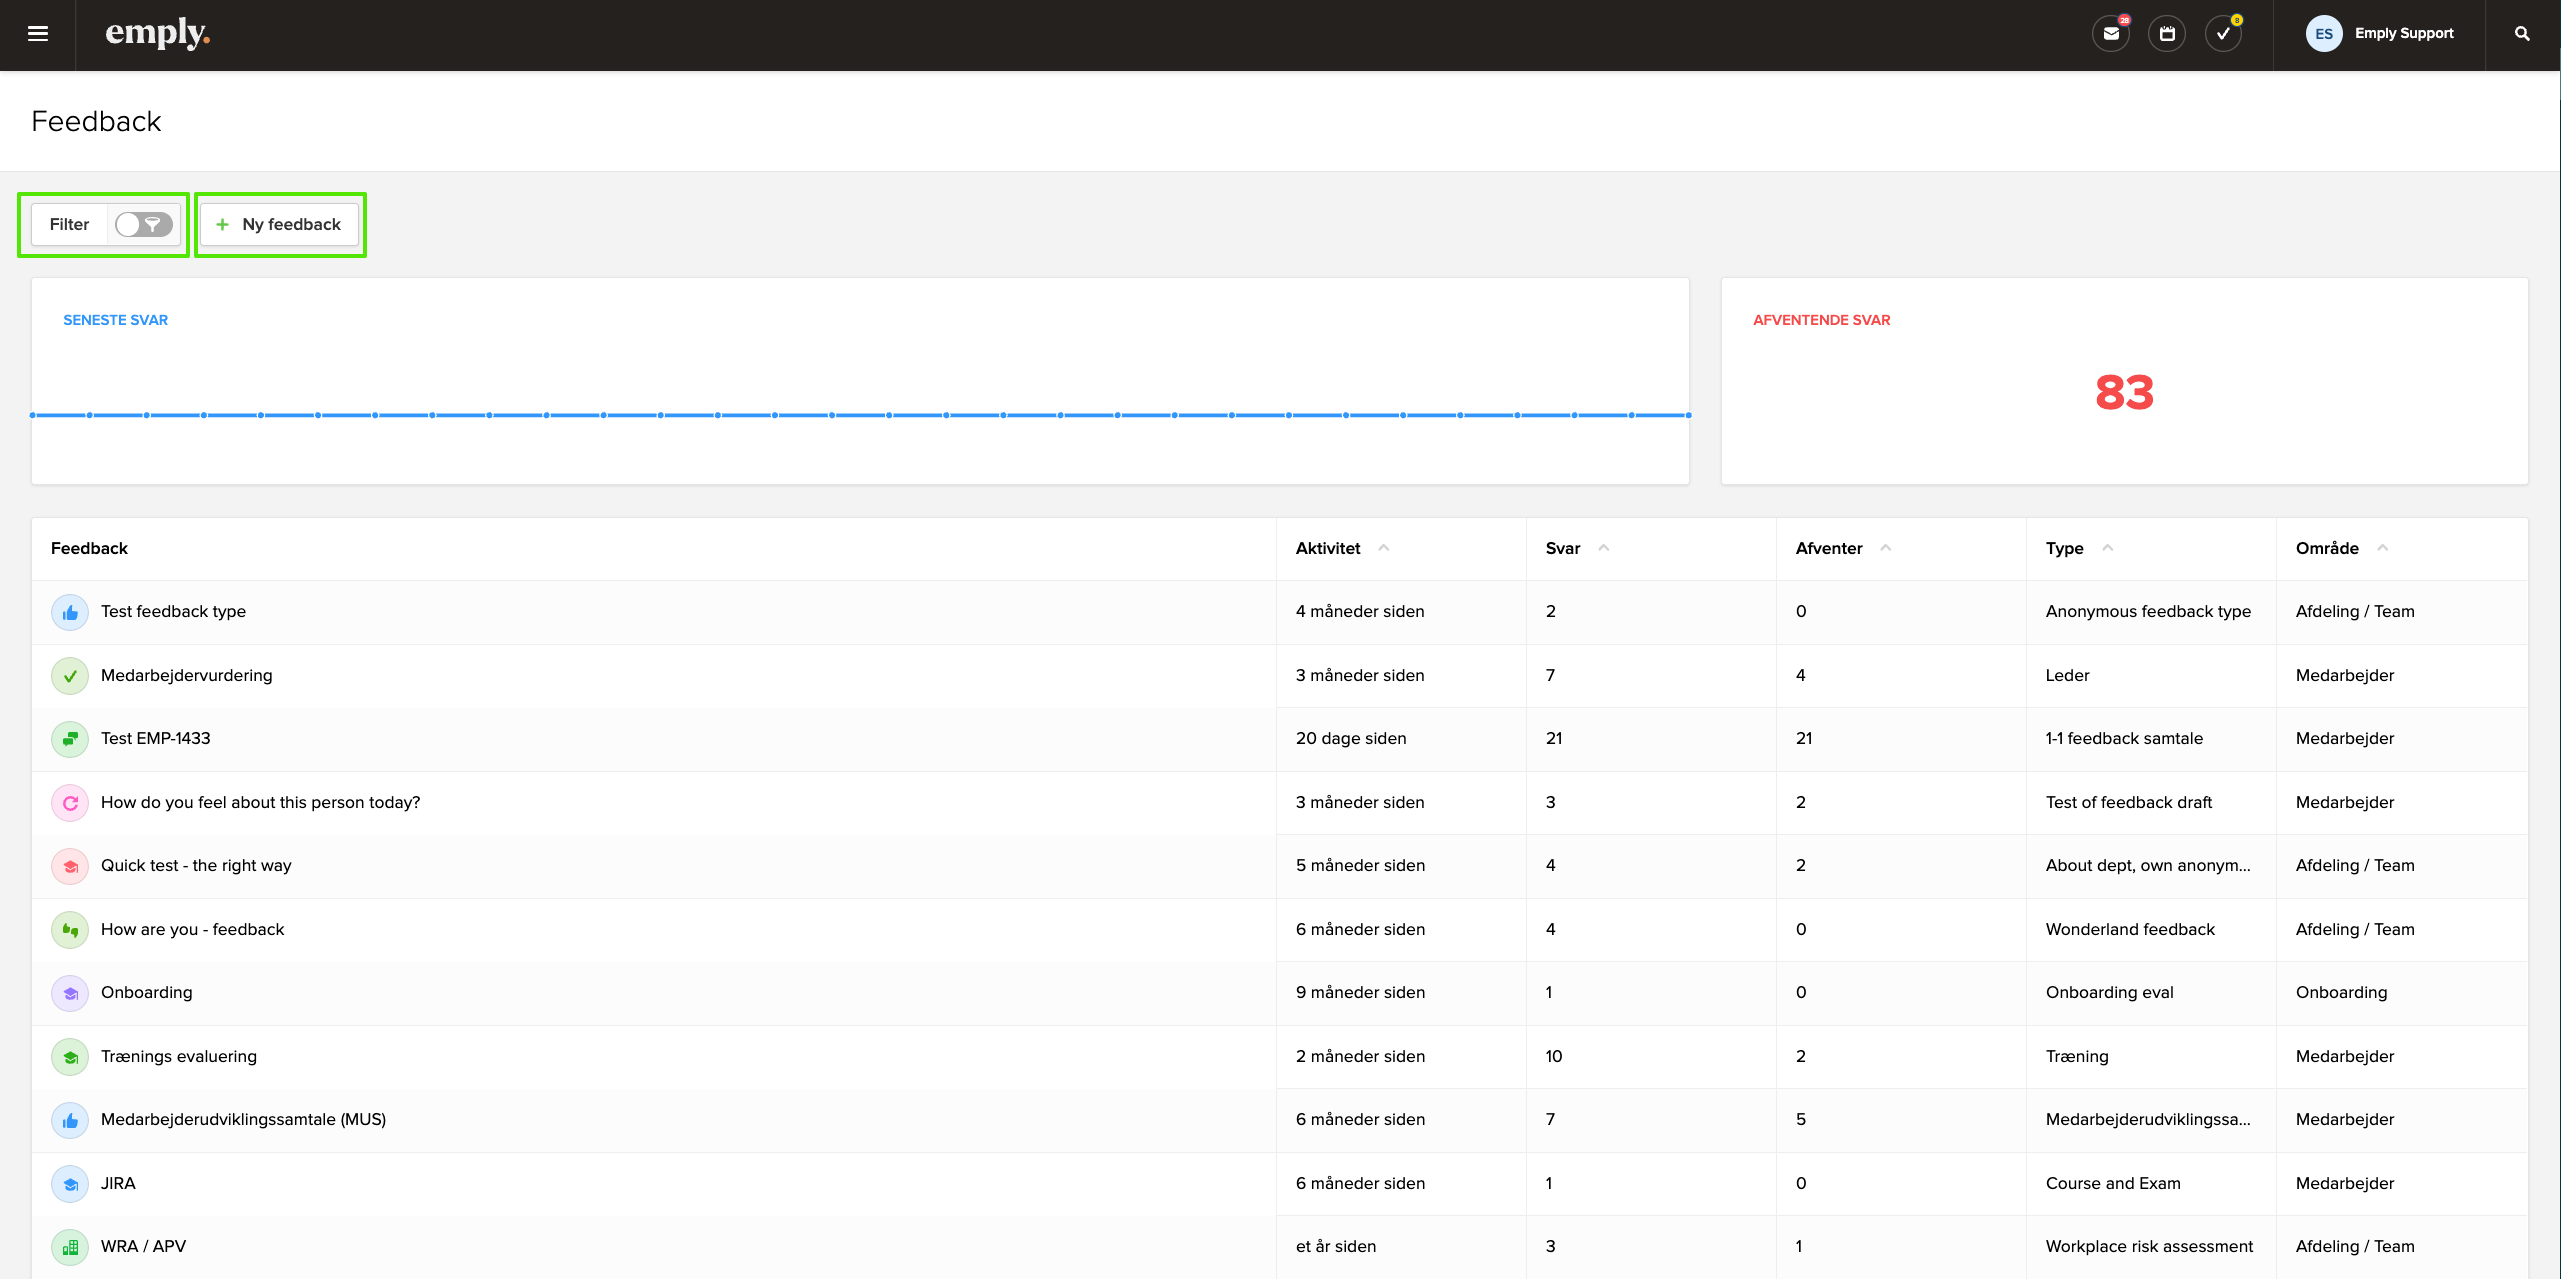Viewport: 2561px width, 1279px height.
Task: Open the calendar icon in header
Action: pyautogui.click(x=2166, y=34)
